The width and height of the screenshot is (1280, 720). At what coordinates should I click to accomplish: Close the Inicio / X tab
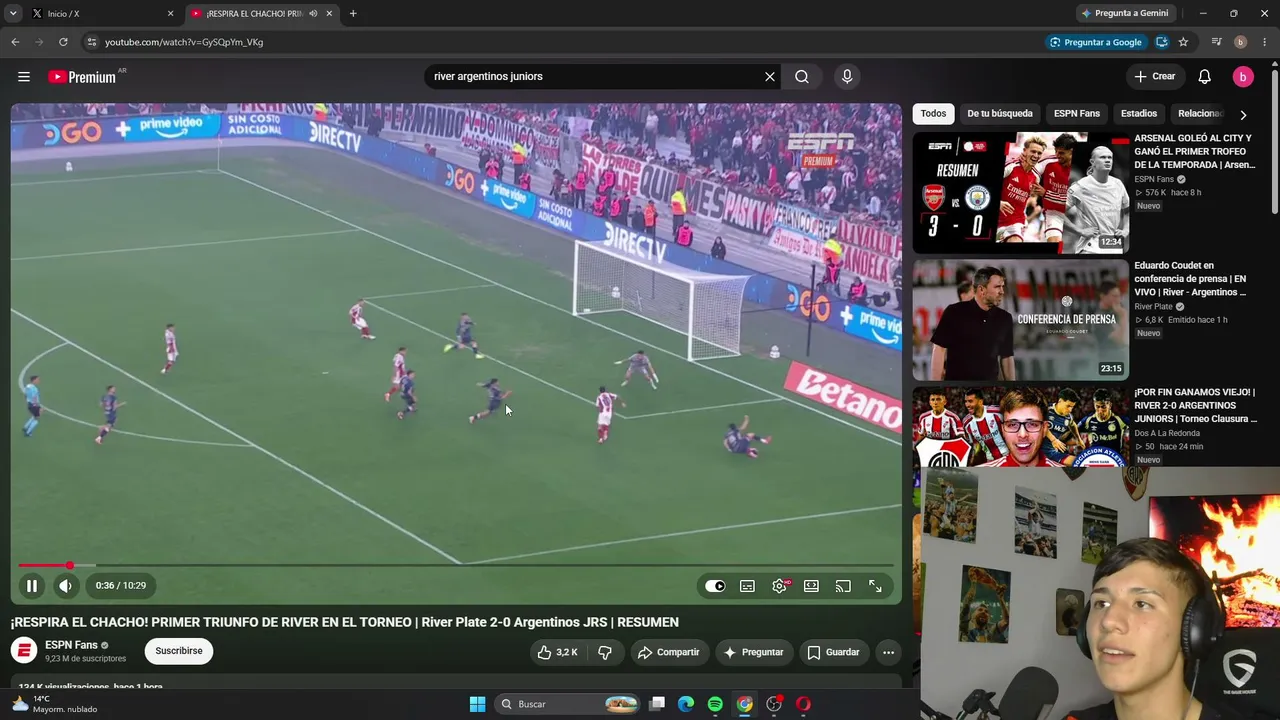tap(170, 14)
